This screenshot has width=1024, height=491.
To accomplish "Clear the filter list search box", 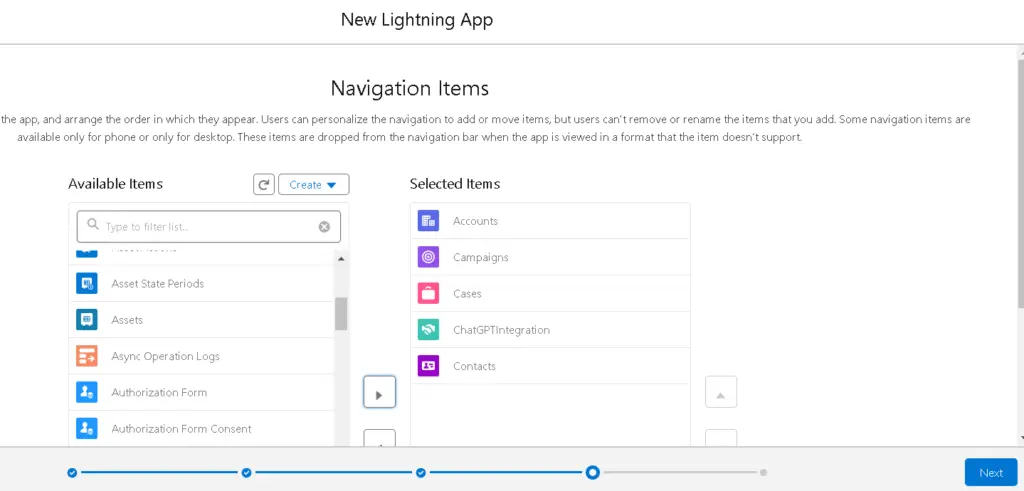I will tap(324, 227).
